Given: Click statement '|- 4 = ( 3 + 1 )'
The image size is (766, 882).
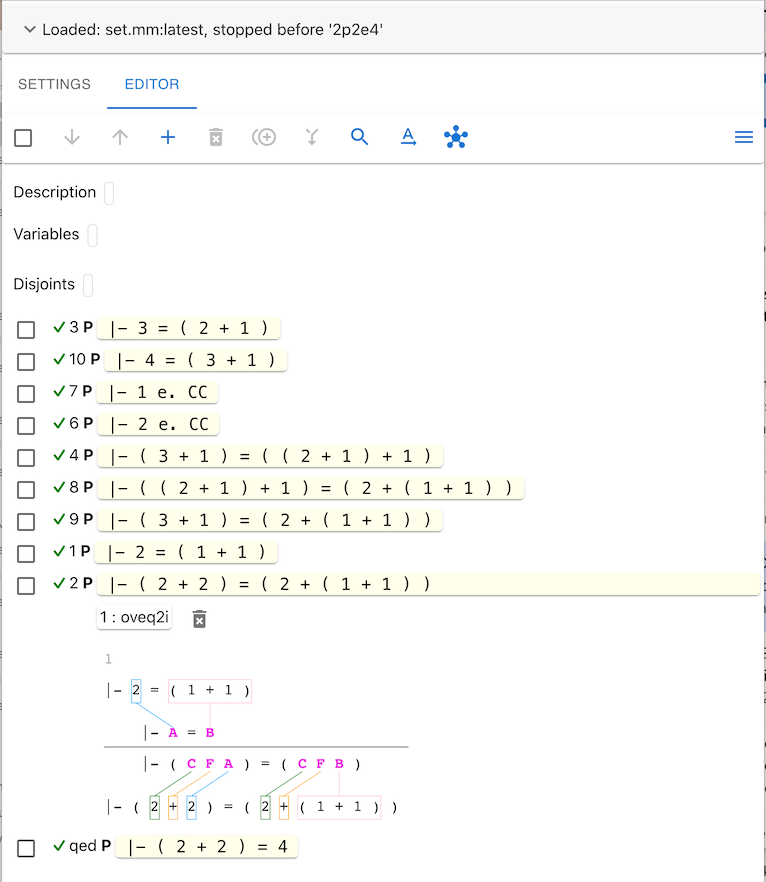Looking at the screenshot, I should (x=196, y=361).
